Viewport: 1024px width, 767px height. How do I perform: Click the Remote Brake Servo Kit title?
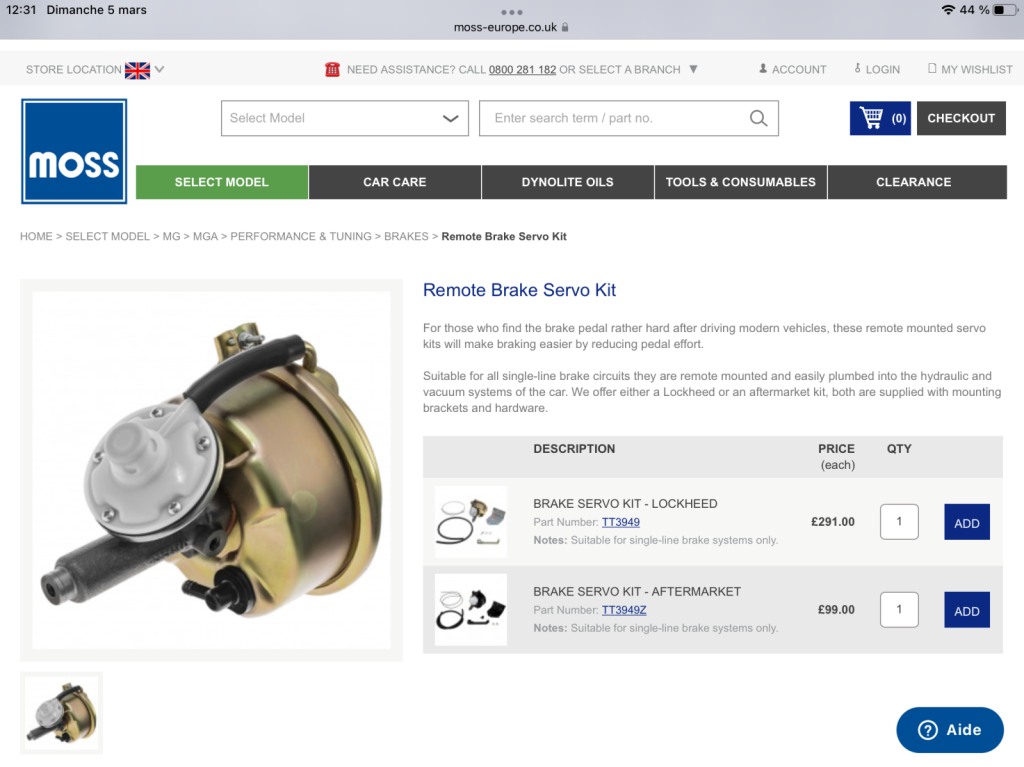[519, 290]
